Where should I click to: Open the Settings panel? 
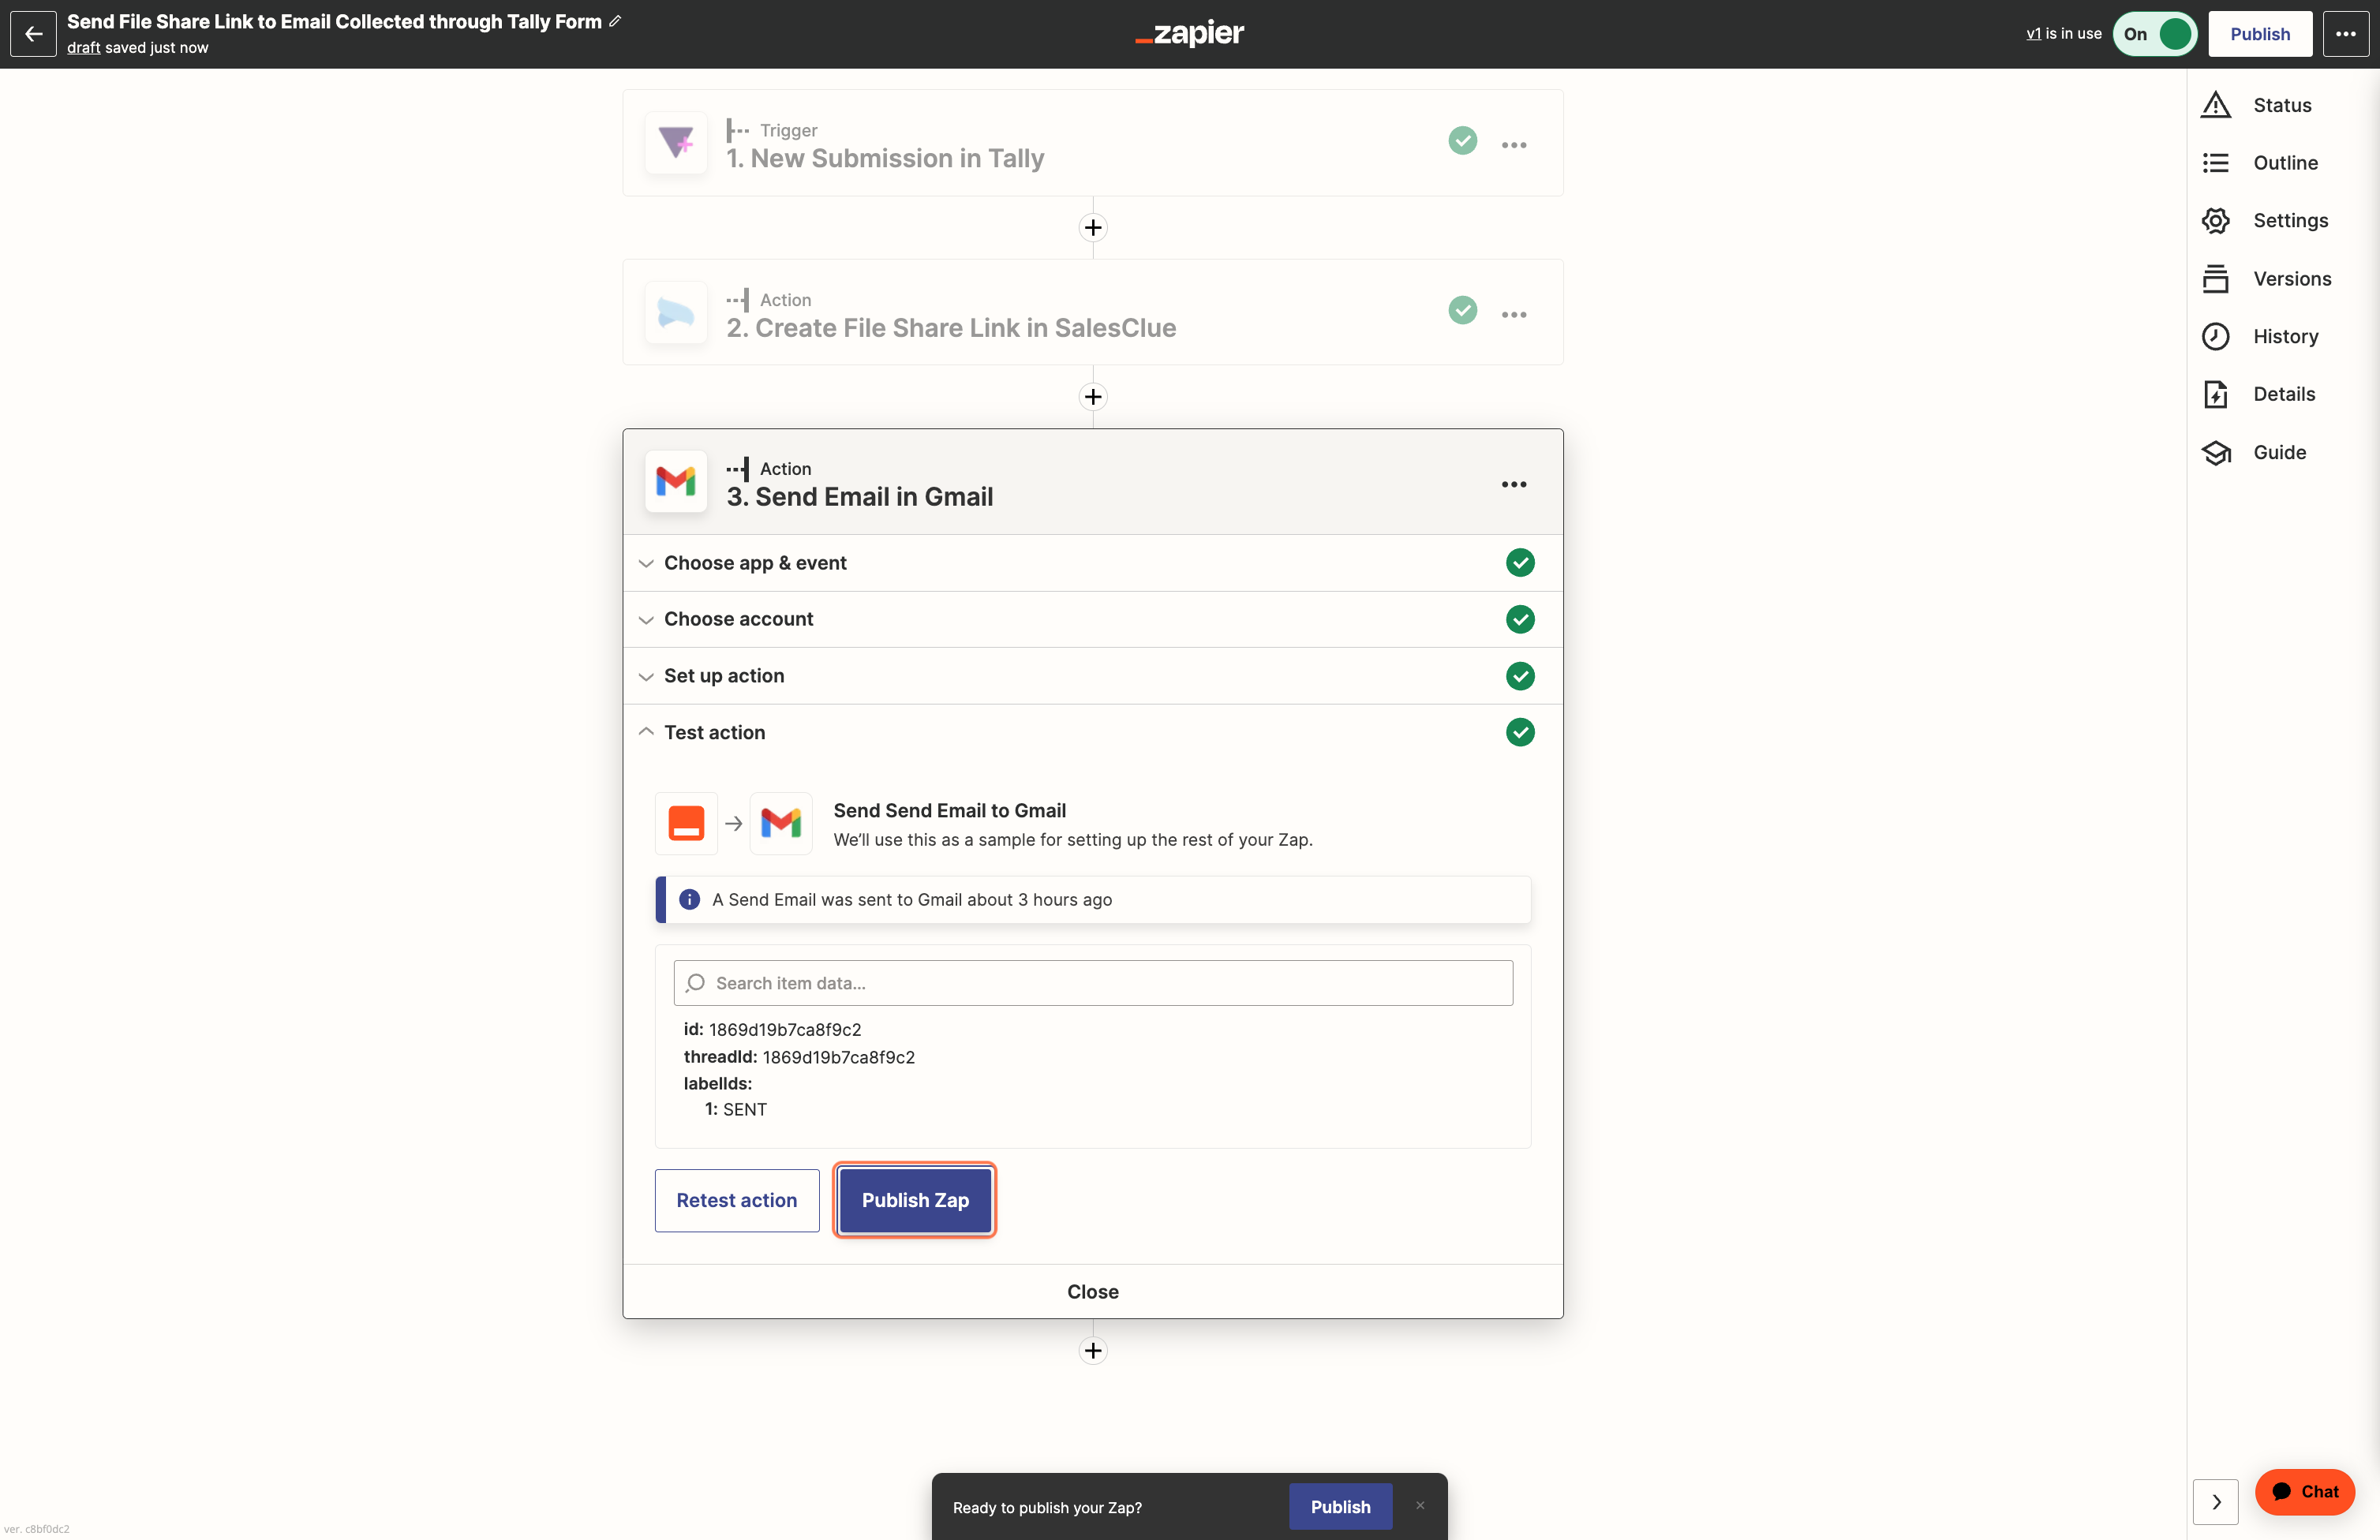point(2265,221)
